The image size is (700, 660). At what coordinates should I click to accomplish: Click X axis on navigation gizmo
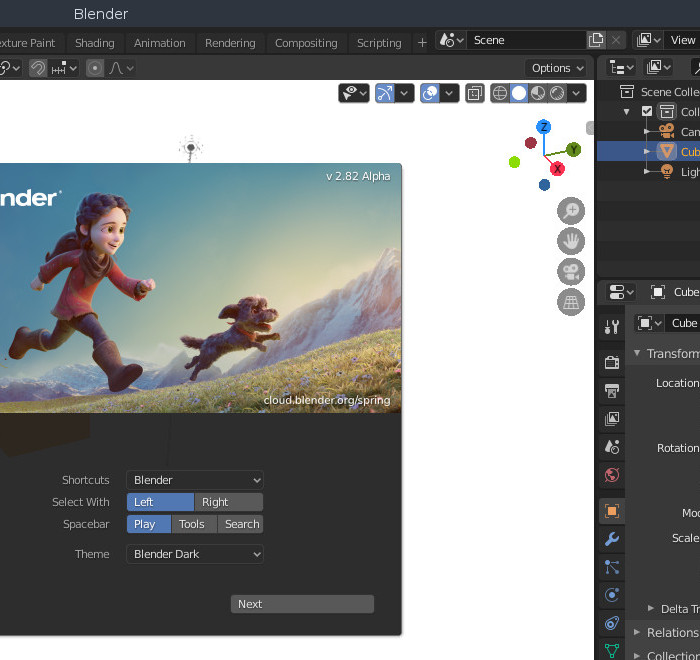pyautogui.click(x=557, y=169)
